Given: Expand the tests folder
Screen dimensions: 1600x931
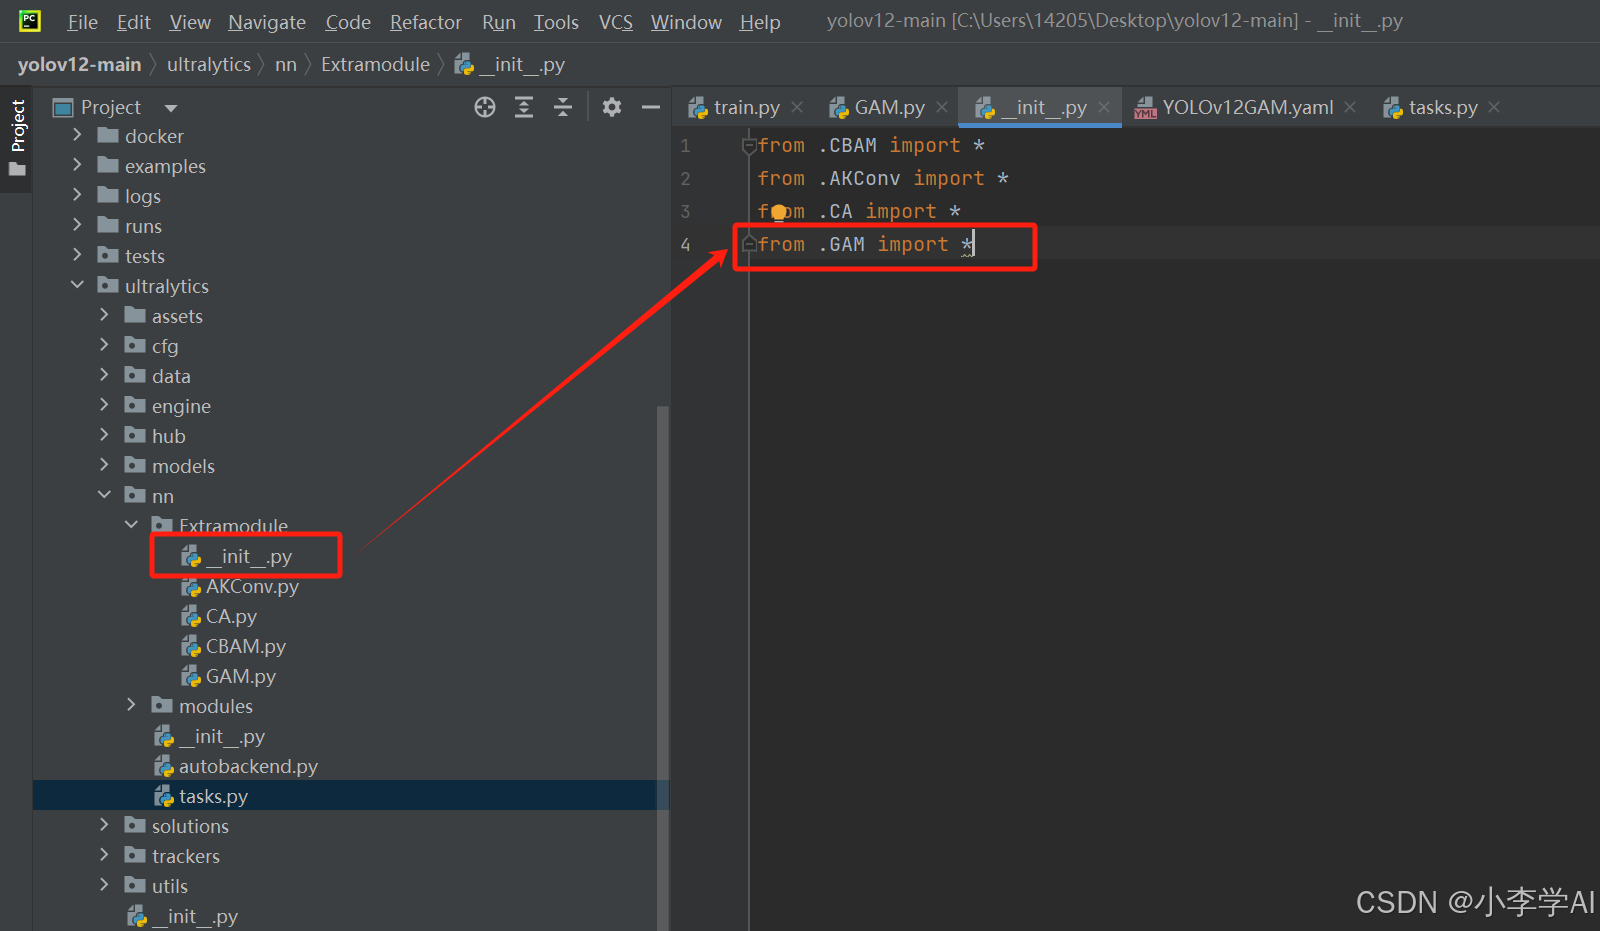Looking at the screenshot, I should tap(77, 255).
